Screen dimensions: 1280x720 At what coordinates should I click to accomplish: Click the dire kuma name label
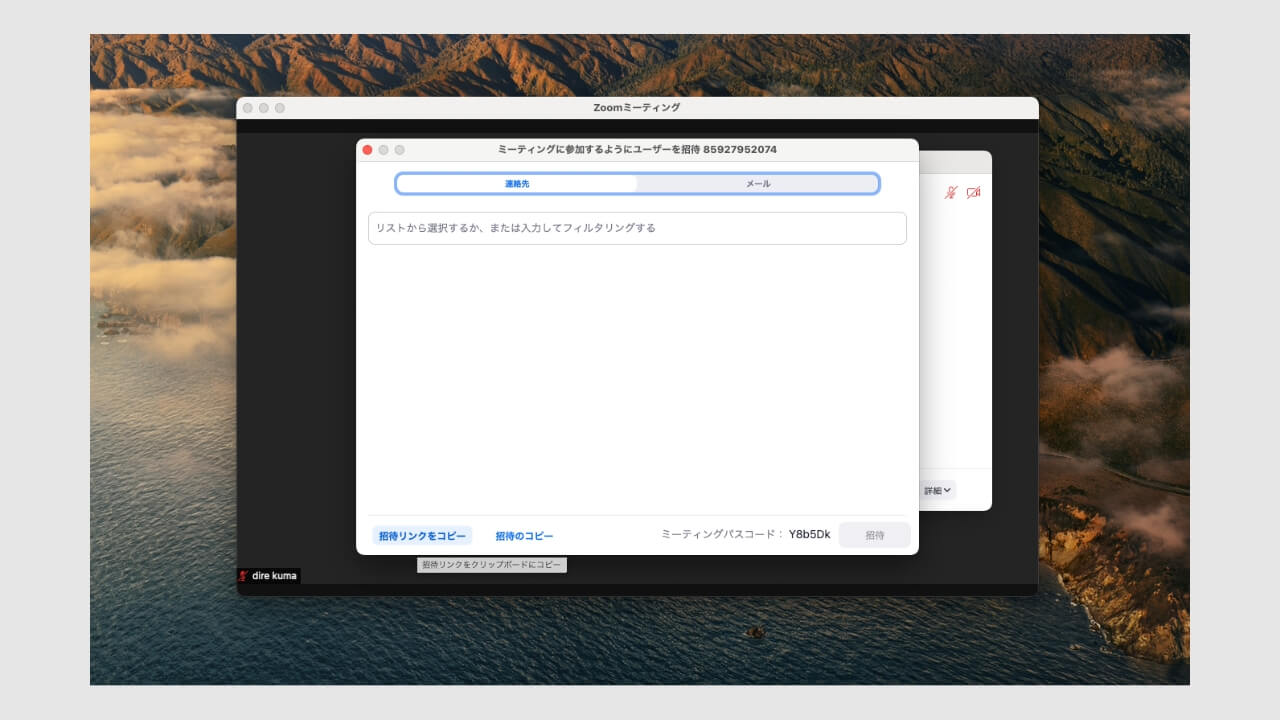[x=274, y=576]
